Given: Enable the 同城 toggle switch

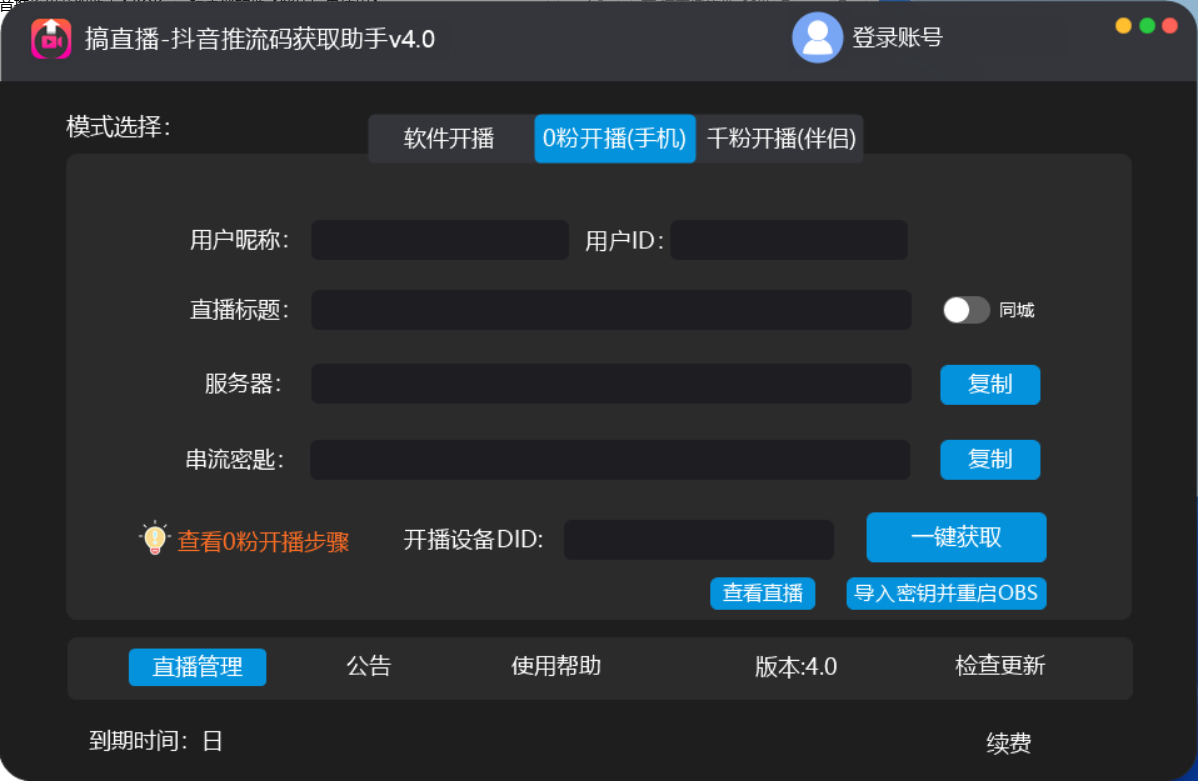Looking at the screenshot, I should point(965,311).
